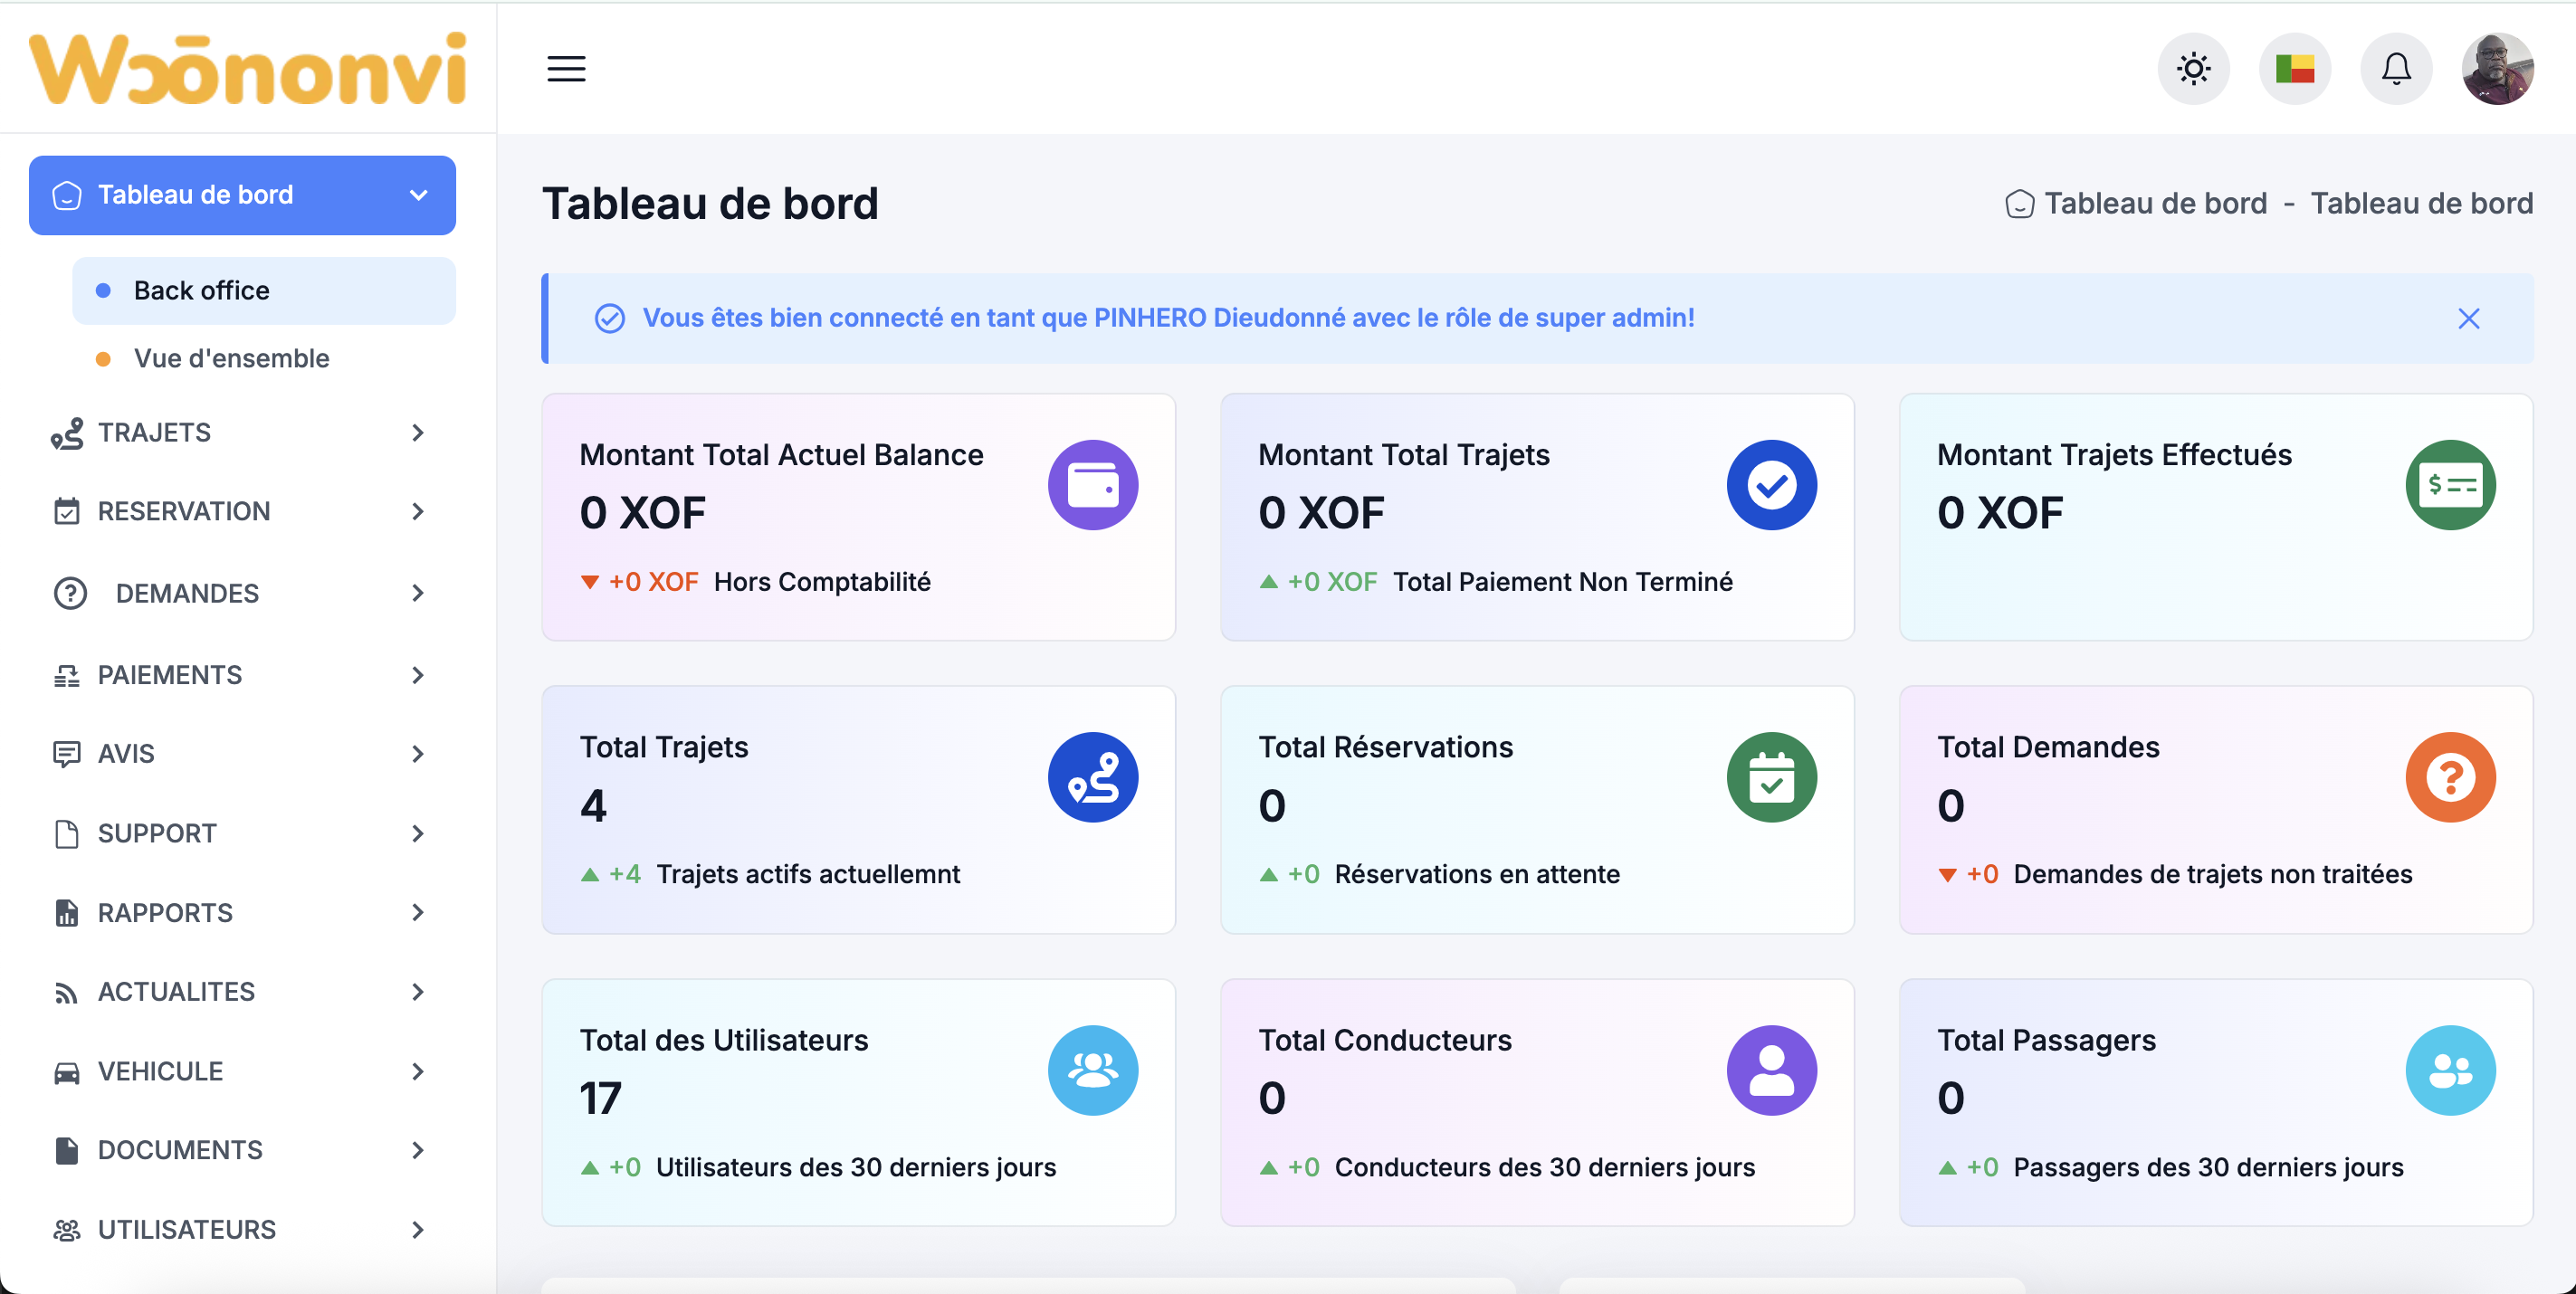Click the Trajets route icon in sidebar
The image size is (2576, 1294).
[x=66, y=433]
